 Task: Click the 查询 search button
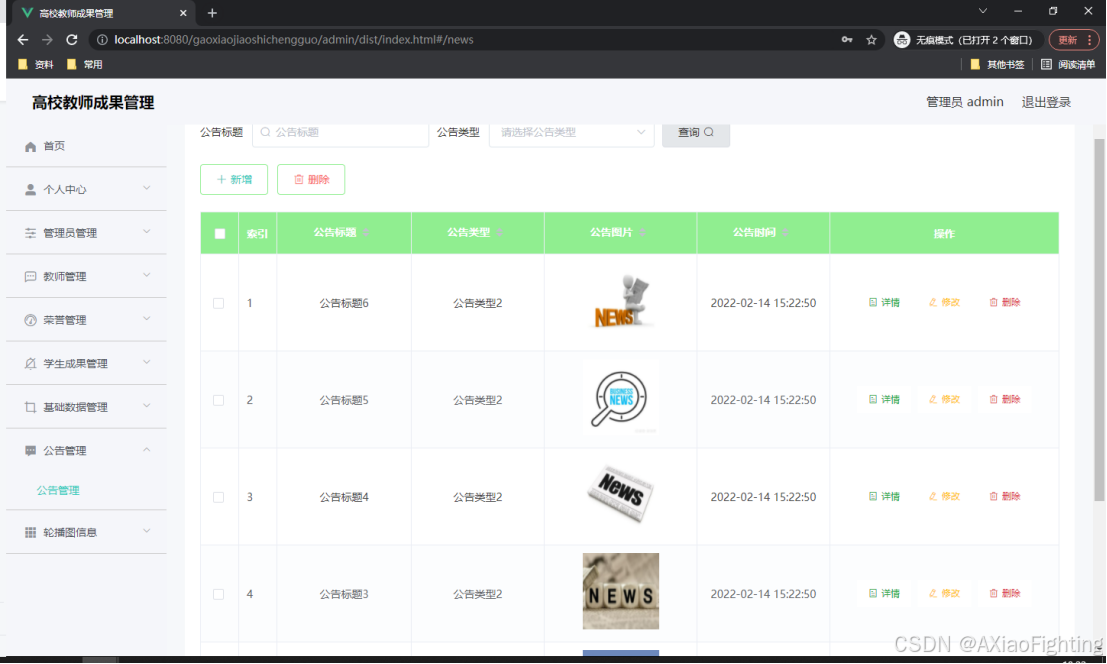[x=695, y=133]
